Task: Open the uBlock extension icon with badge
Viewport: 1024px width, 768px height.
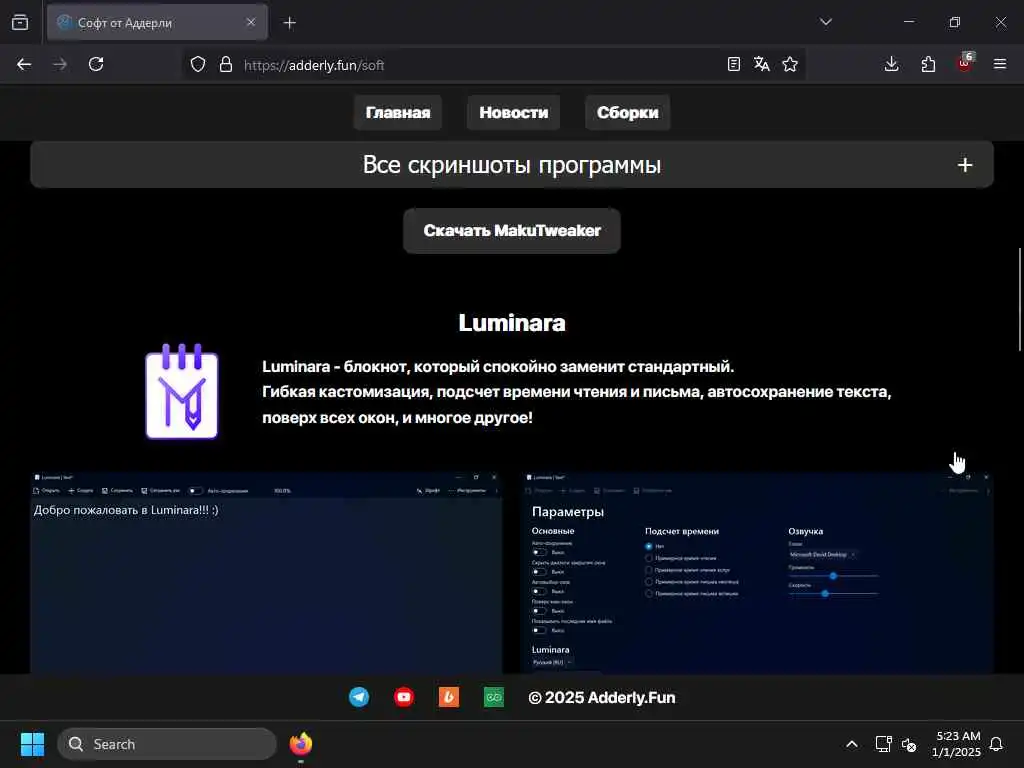Action: [x=965, y=63]
